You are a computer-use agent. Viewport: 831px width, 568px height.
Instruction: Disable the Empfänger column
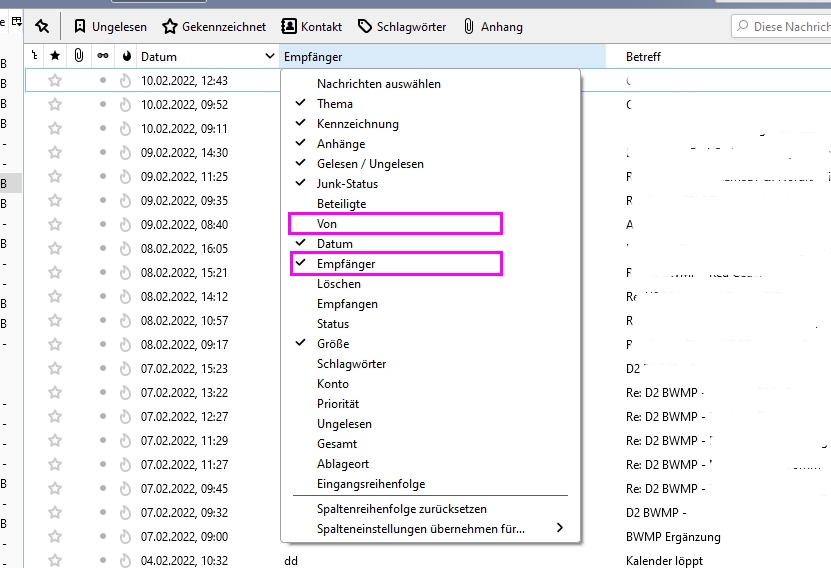point(346,264)
